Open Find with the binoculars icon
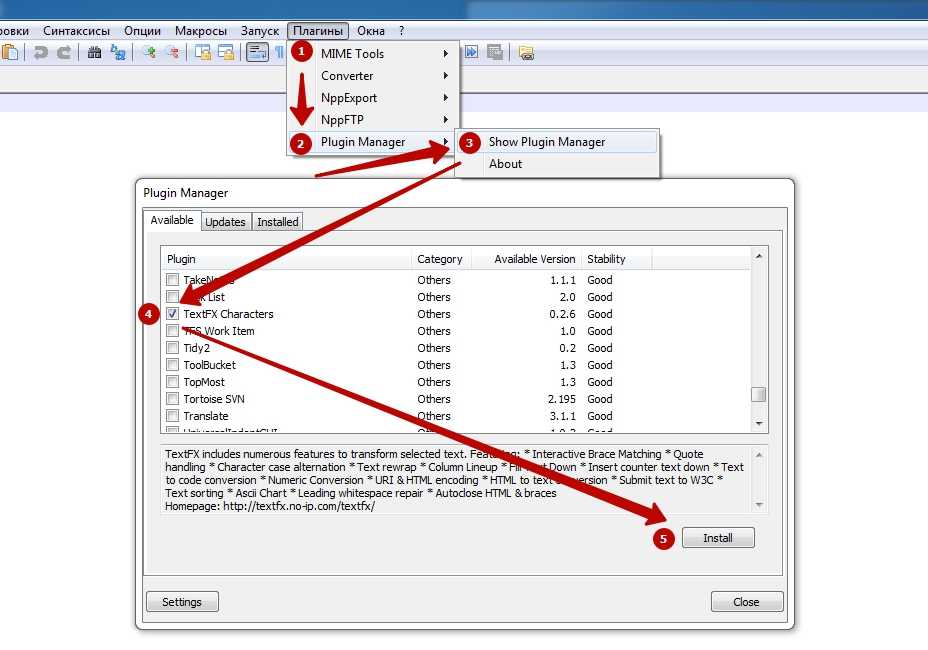This screenshot has height=650, width=928. point(94,53)
